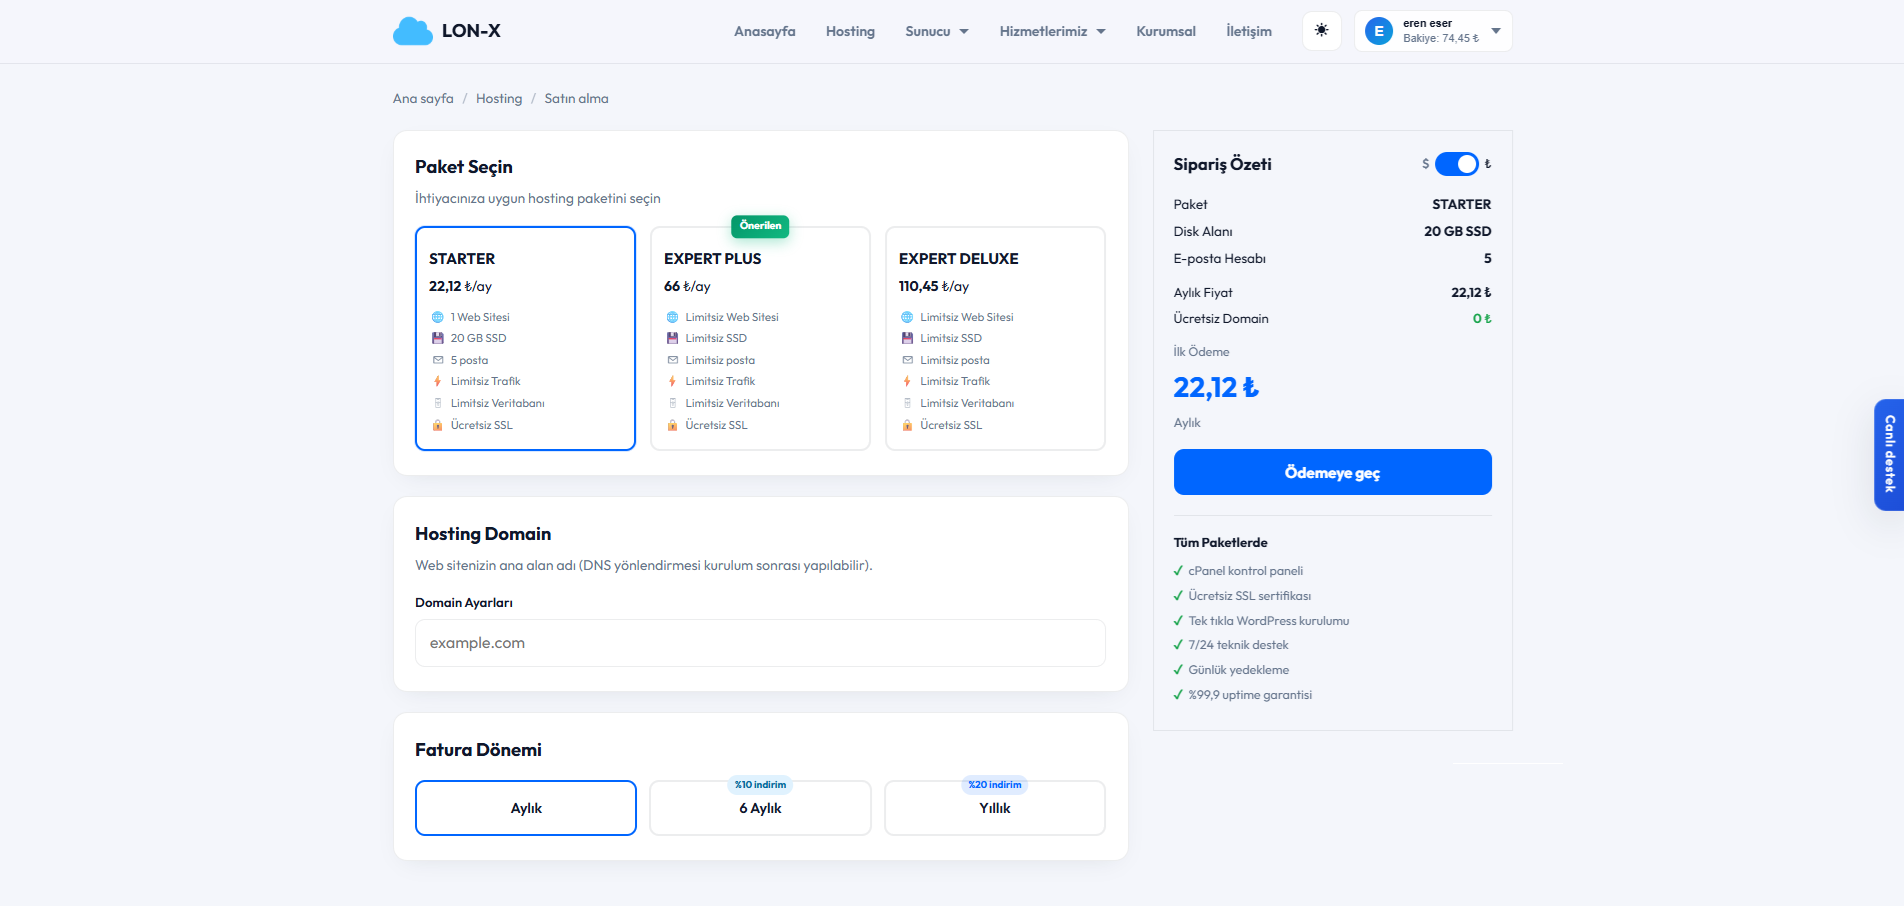The width and height of the screenshot is (1904, 906).
Task: Click the %99,9 uptime garantisi text
Action: (1250, 695)
